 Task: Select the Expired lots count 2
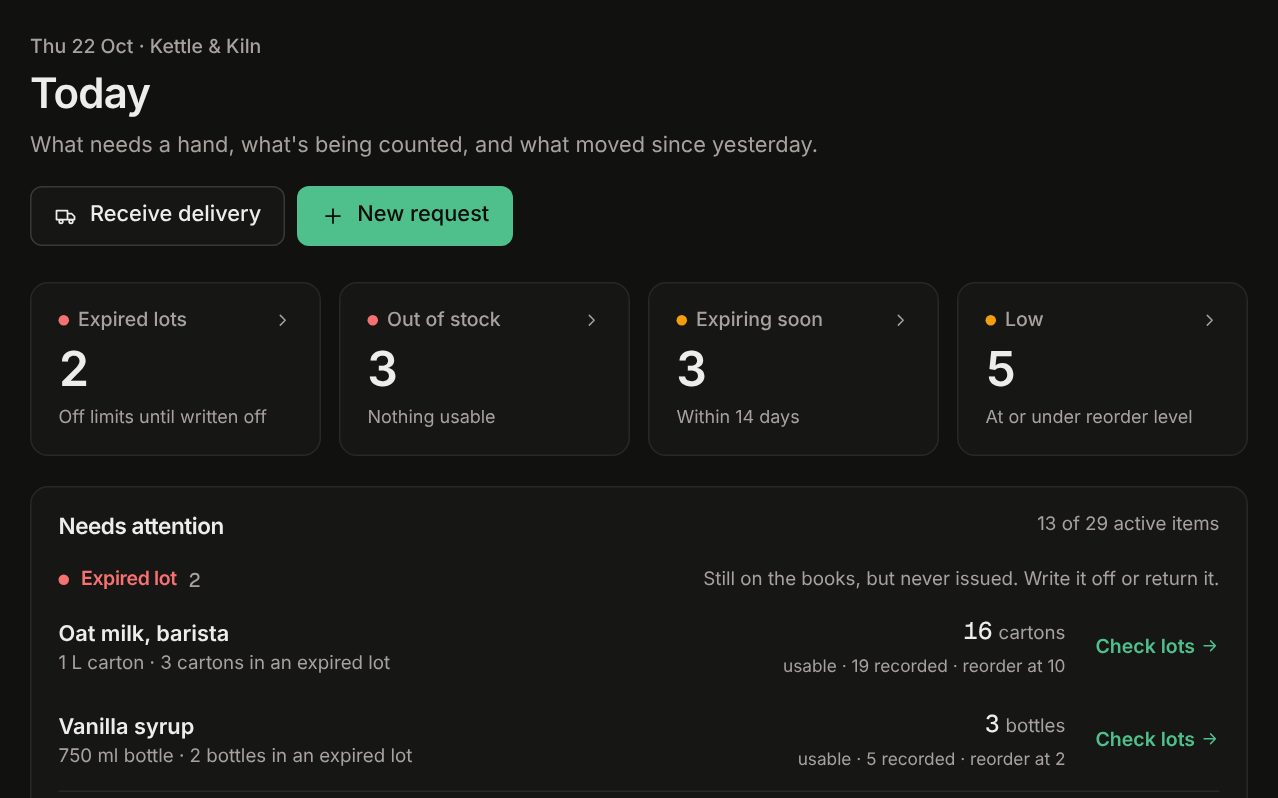tap(74, 370)
